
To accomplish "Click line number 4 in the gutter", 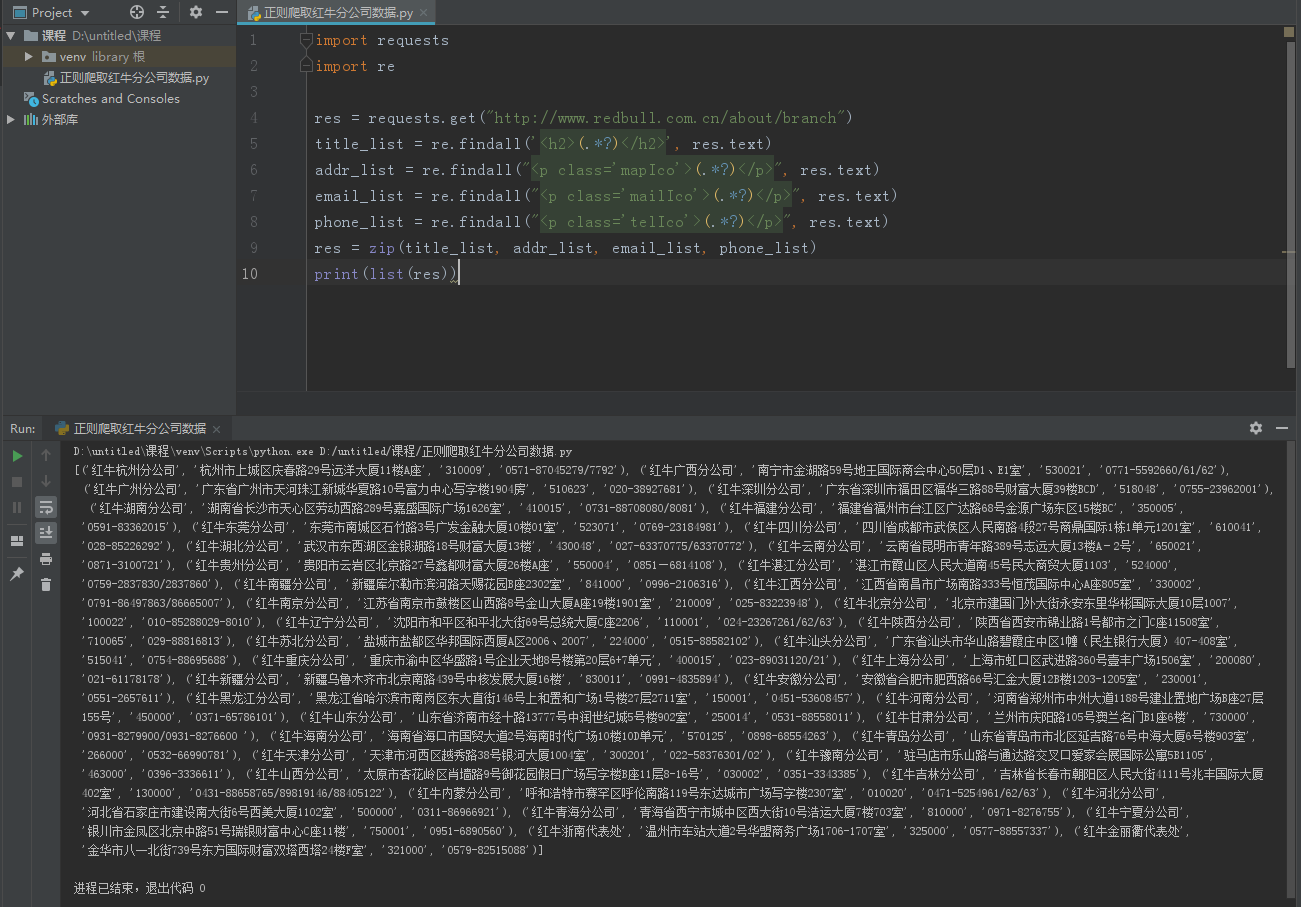I will 253,118.
